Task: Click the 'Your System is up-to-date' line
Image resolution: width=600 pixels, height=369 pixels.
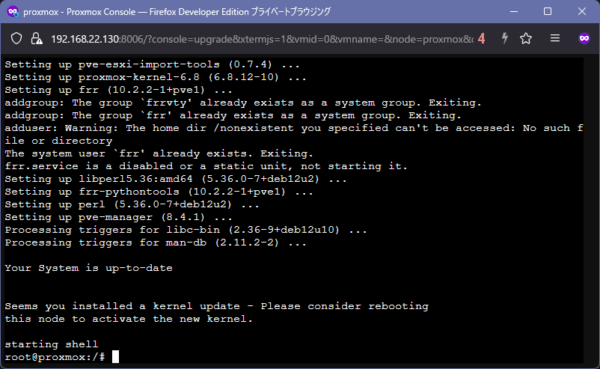Action: (89, 268)
